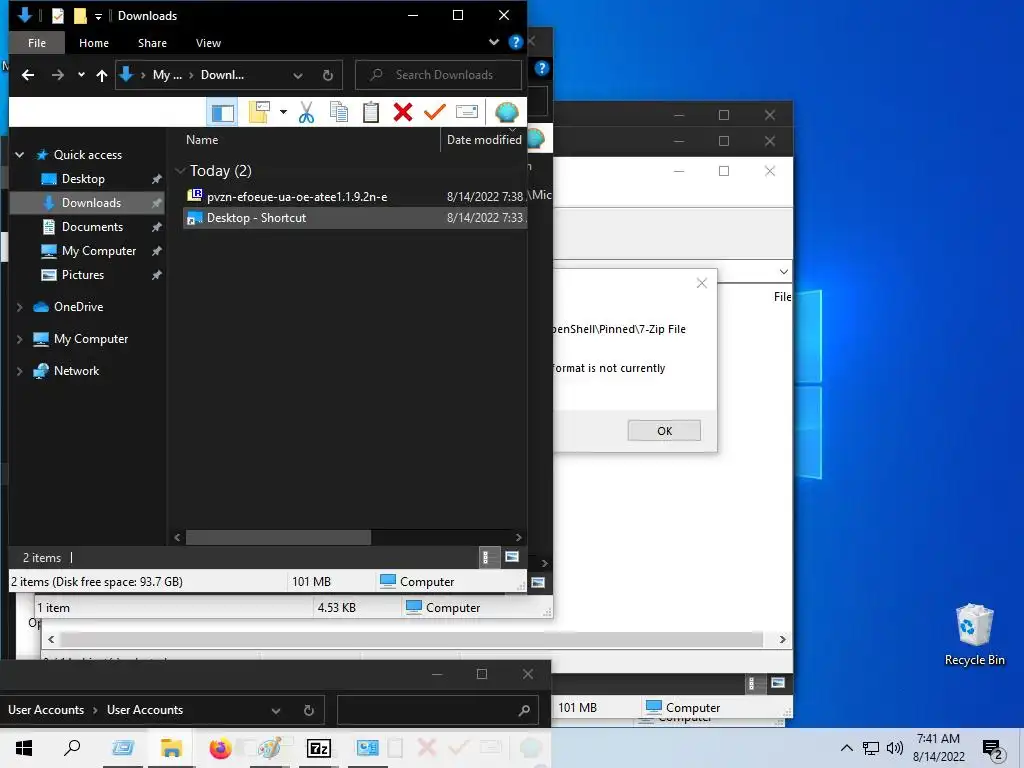This screenshot has width=1024, height=768.
Task: Click the email envelope toolbar icon
Action: pyautogui.click(x=467, y=112)
